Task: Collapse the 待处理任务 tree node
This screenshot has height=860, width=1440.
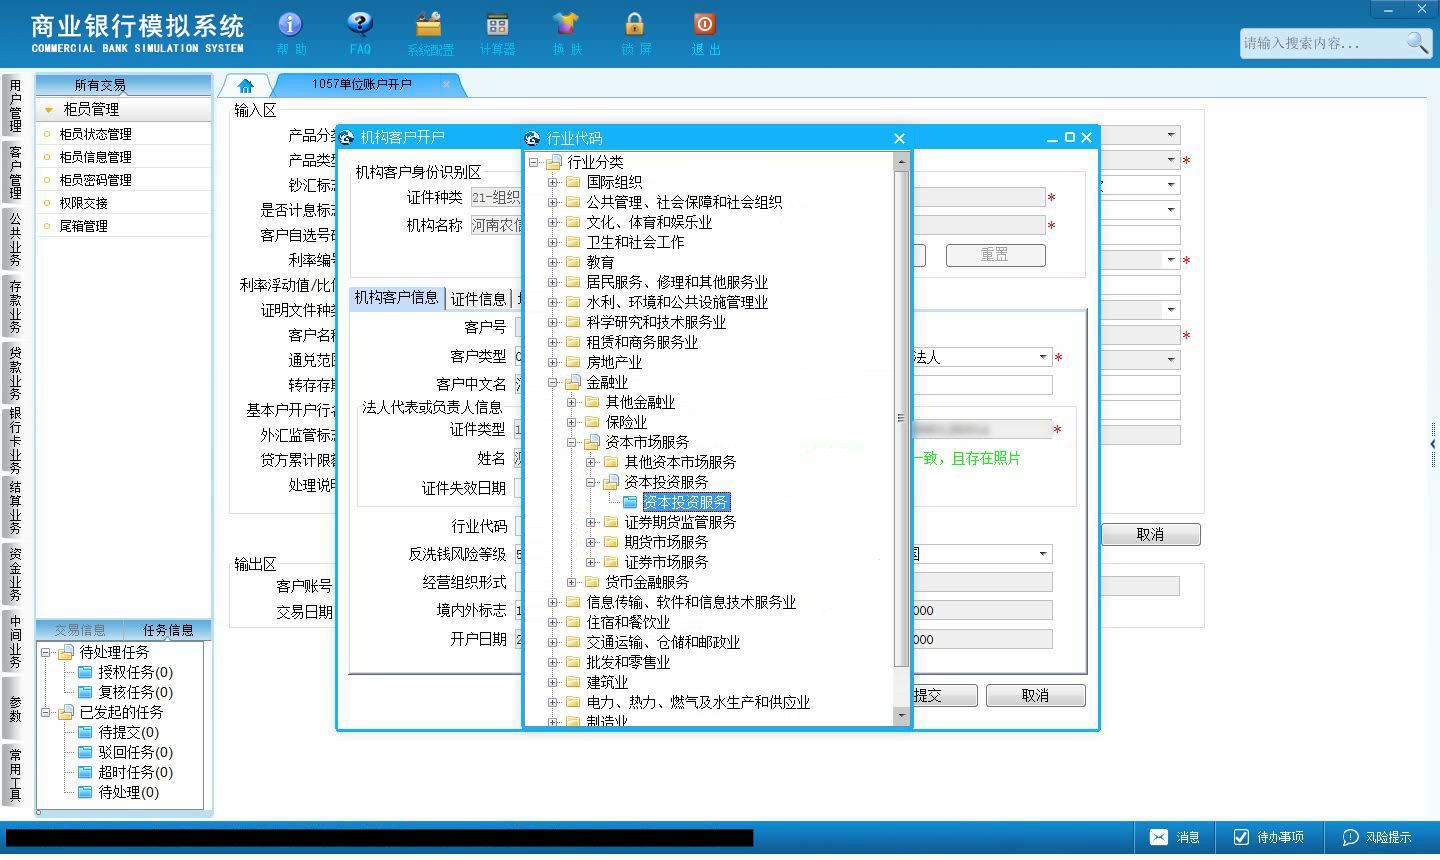Action: click(x=46, y=652)
